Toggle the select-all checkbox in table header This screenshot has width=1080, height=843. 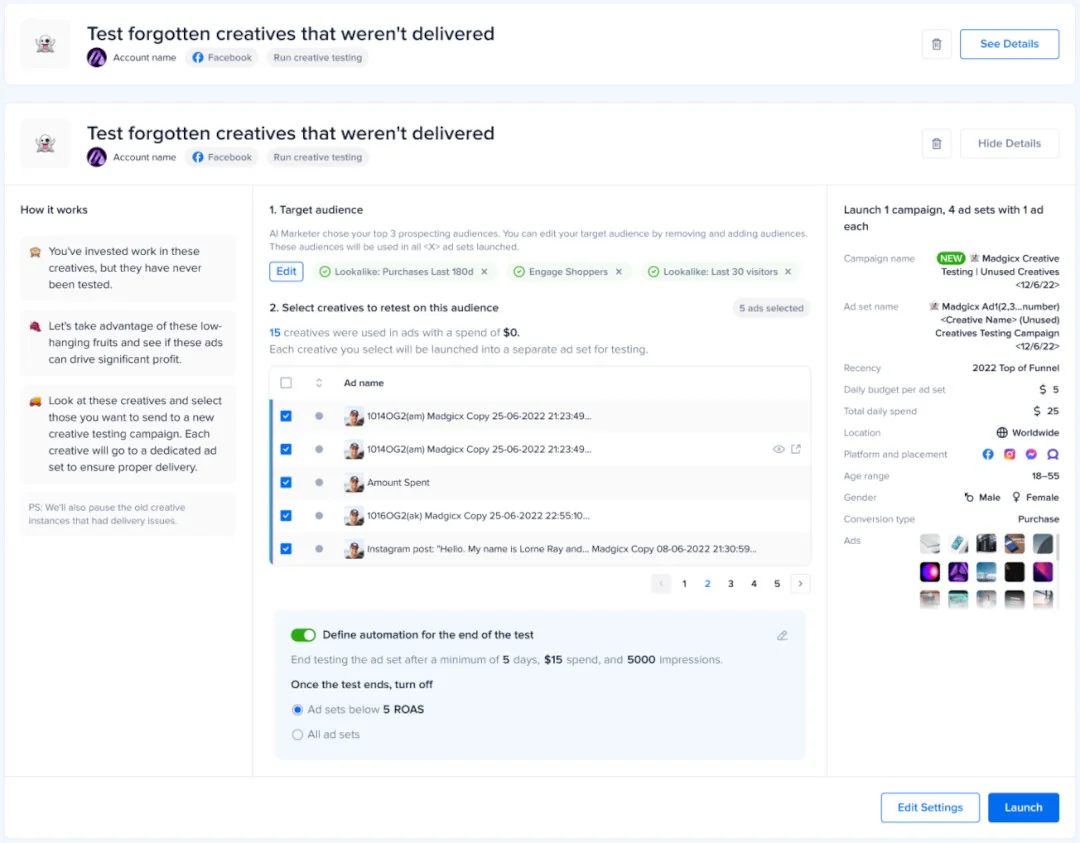point(286,383)
